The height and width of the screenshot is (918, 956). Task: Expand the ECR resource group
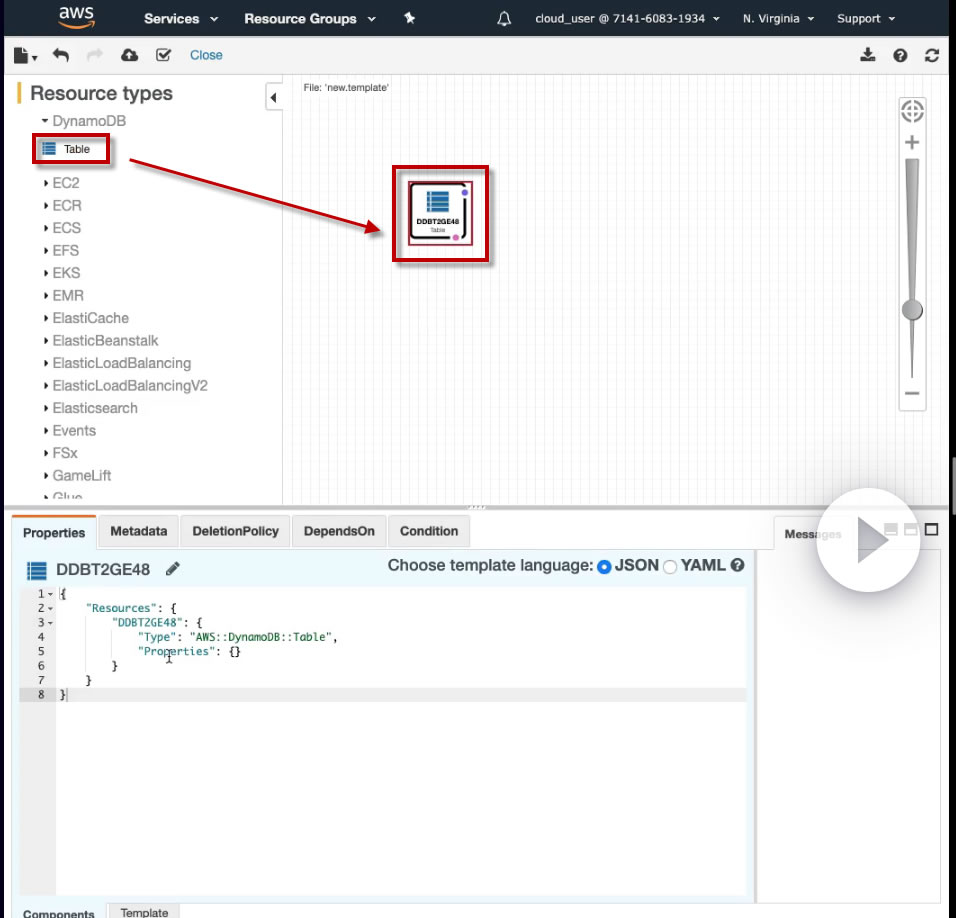[x=46, y=205]
